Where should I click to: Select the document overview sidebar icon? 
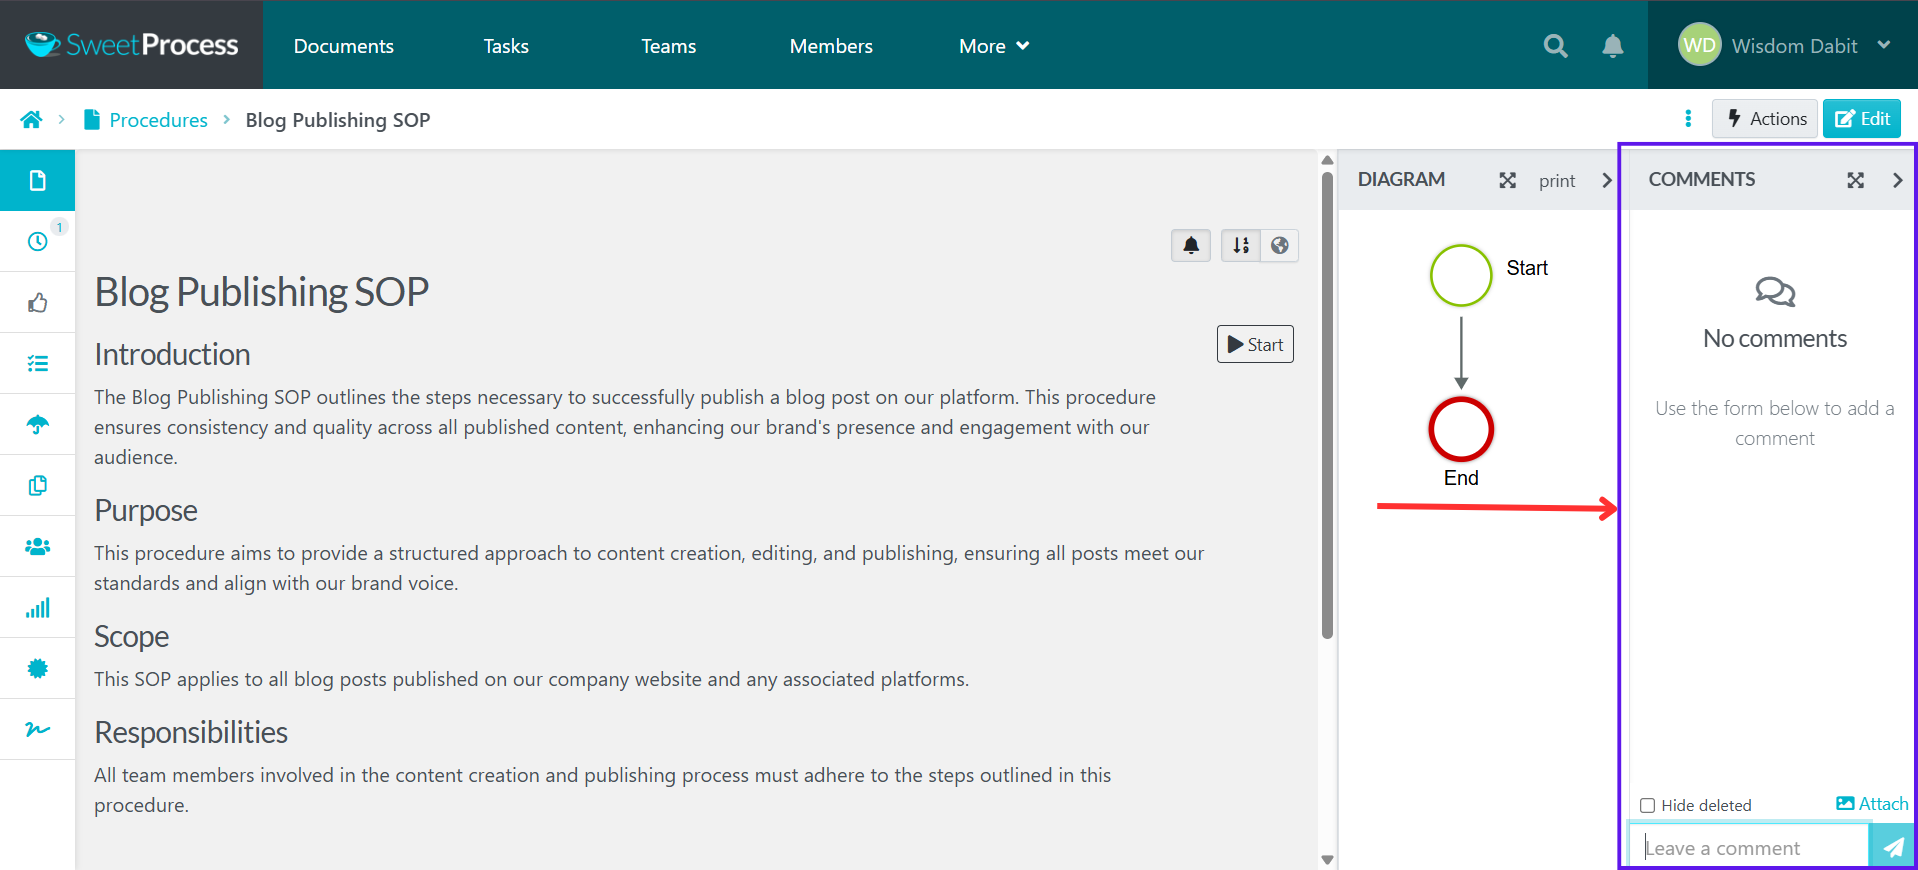click(x=37, y=180)
